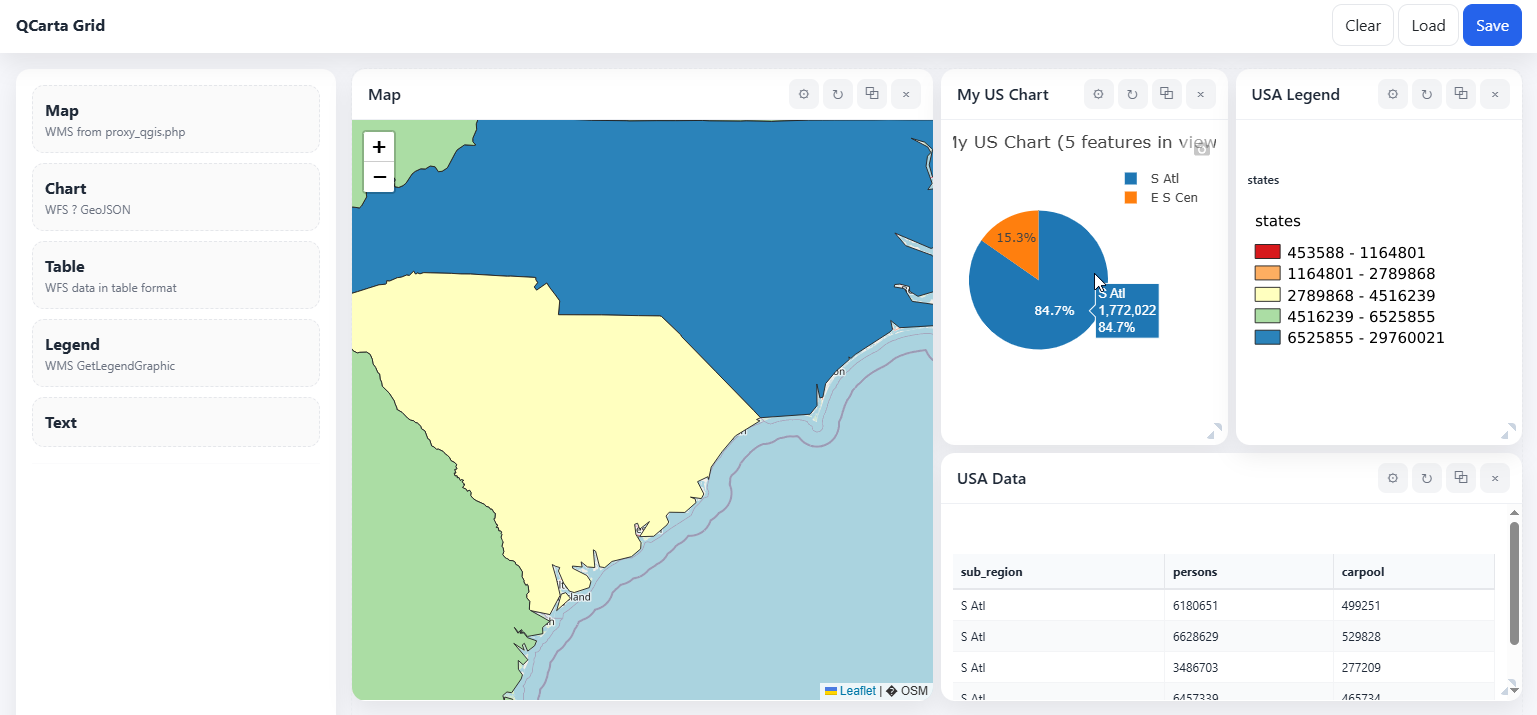Viewport: 1537px width, 715px height.
Task: Toggle E S Cen series in chart legend
Action: pos(1161,197)
